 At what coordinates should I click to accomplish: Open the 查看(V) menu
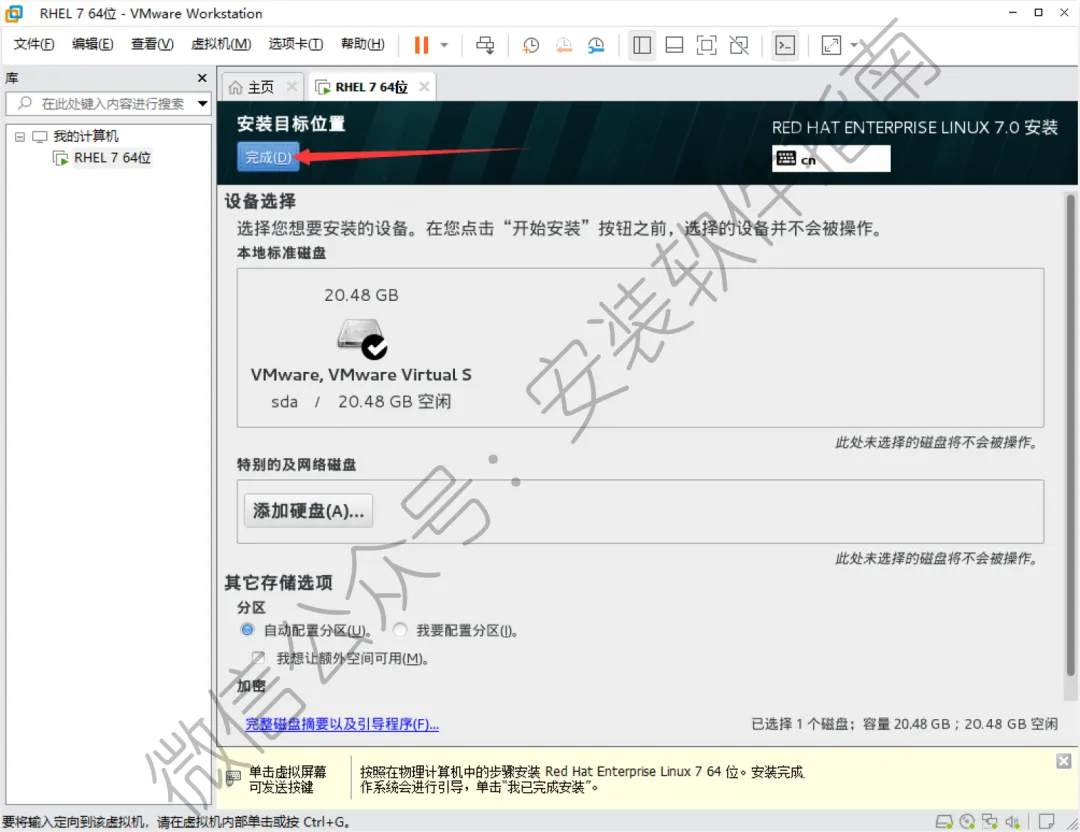tap(152, 44)
